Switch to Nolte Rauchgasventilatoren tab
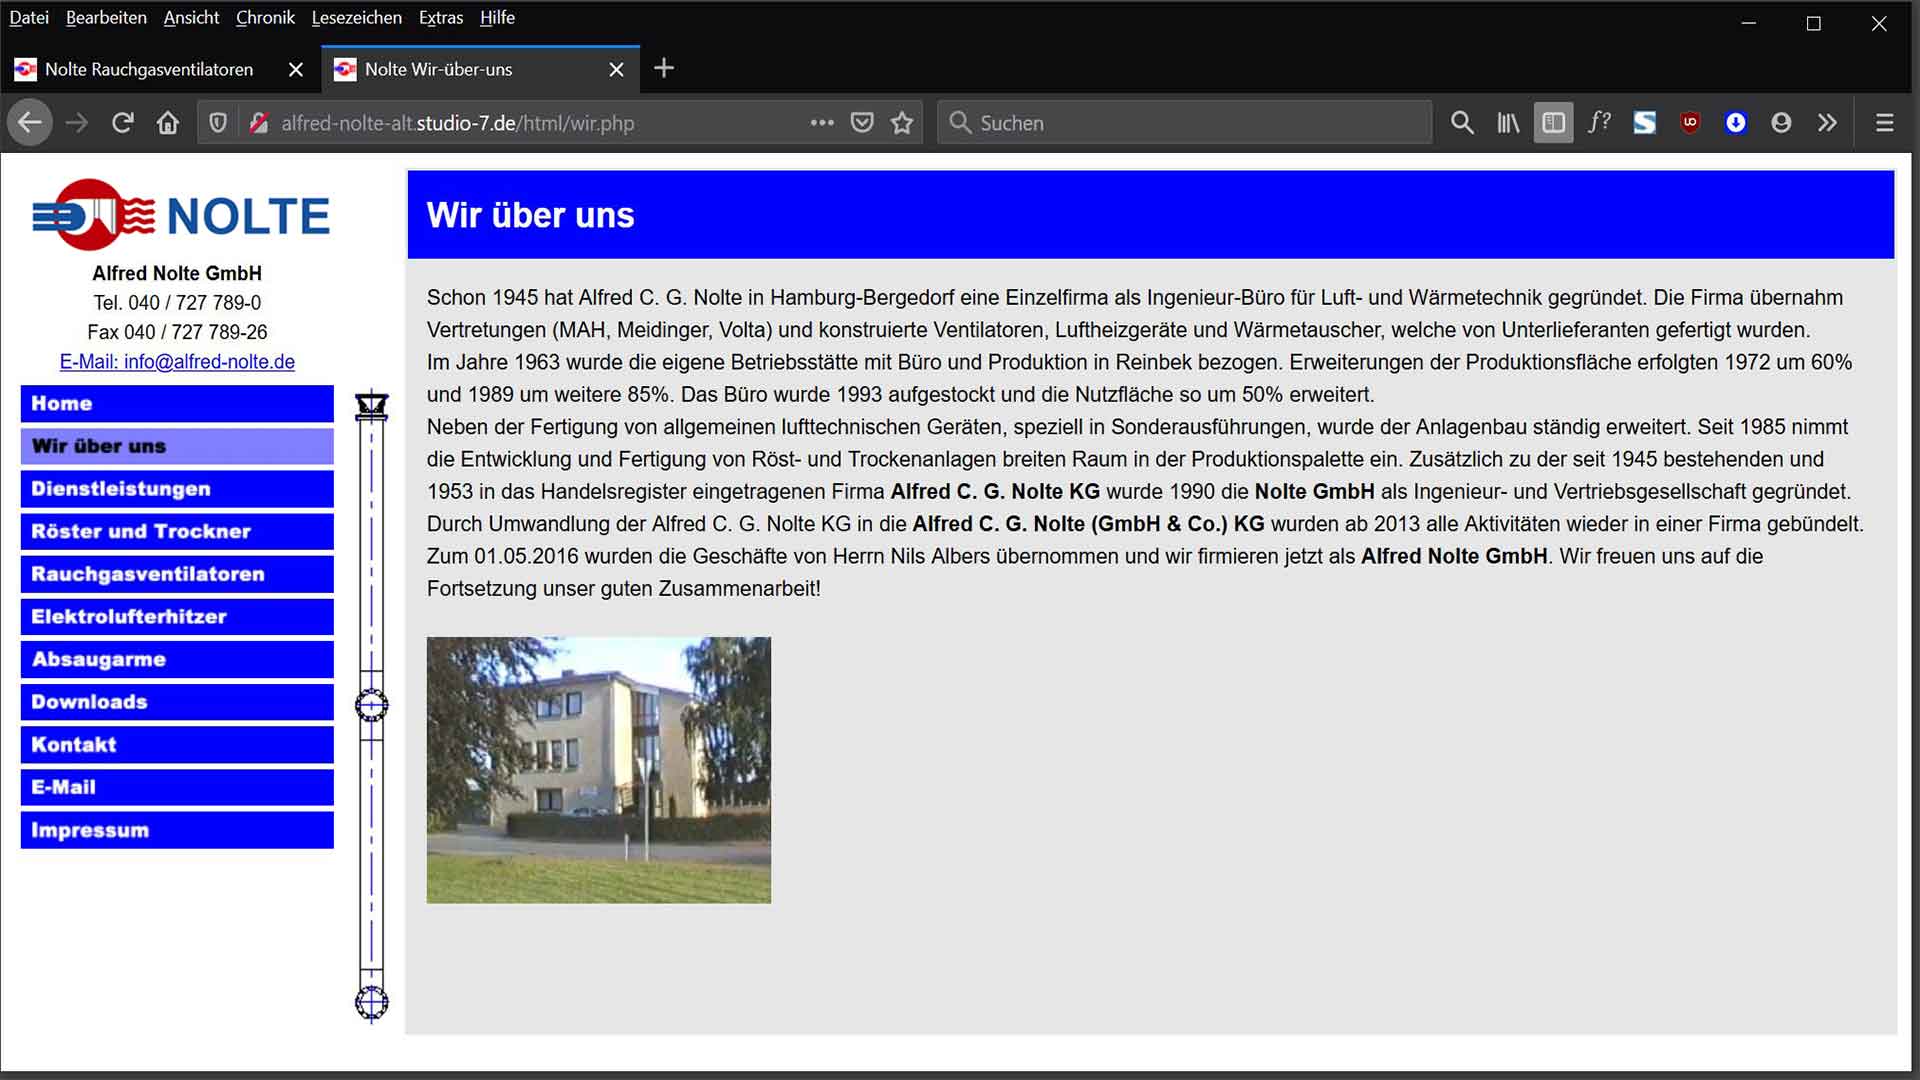 click(149, 69)
